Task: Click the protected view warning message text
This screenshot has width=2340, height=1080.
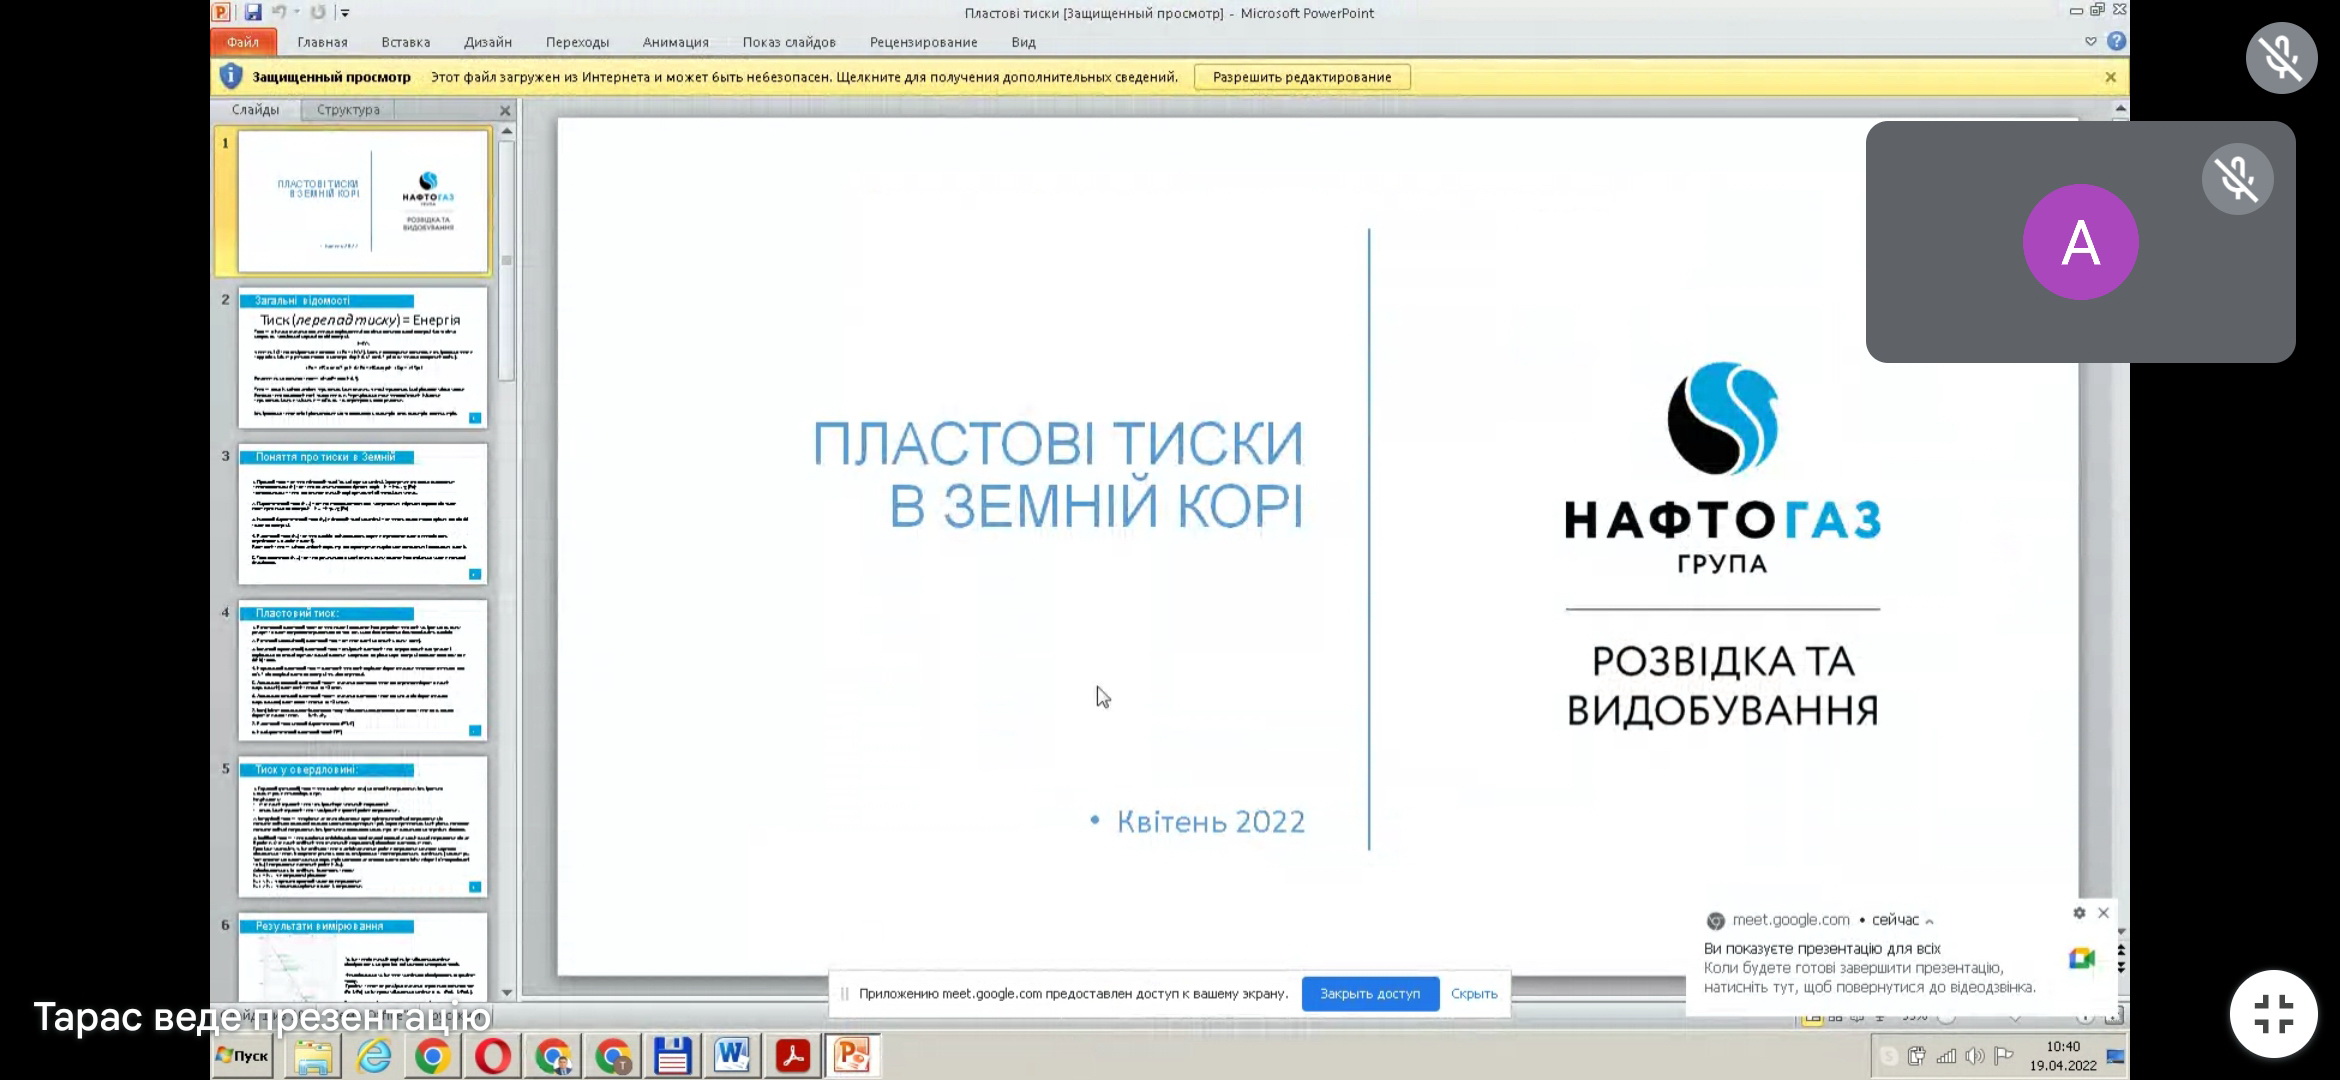Action: 804,77
